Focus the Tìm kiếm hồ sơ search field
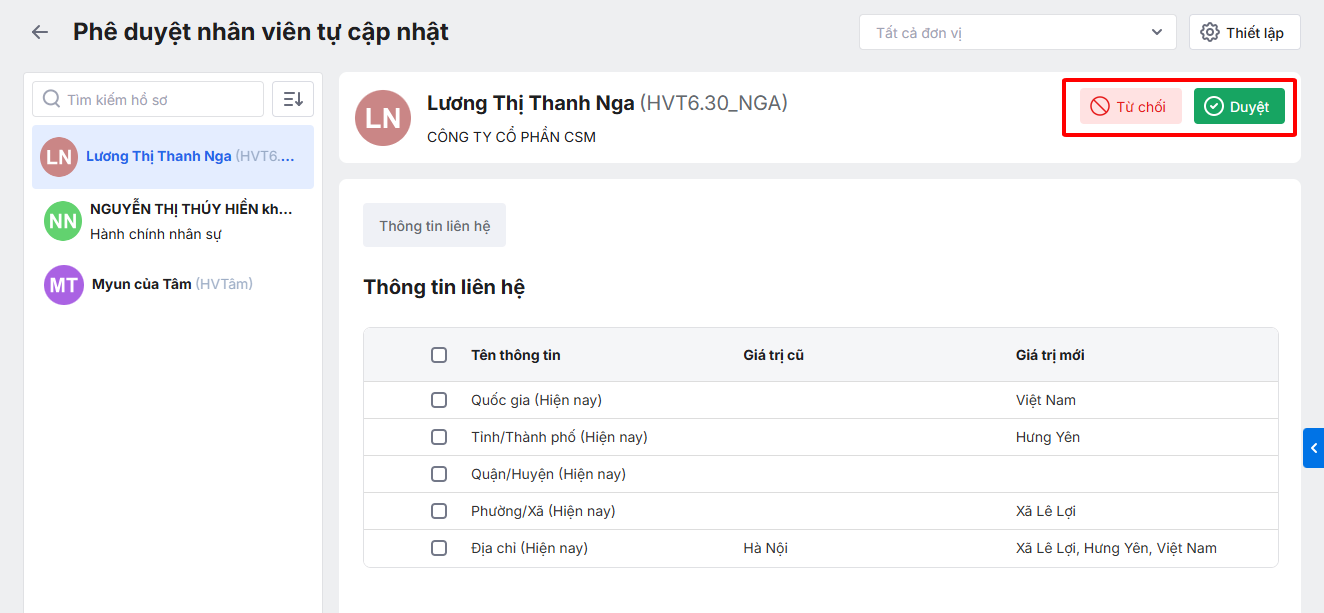 160,100
